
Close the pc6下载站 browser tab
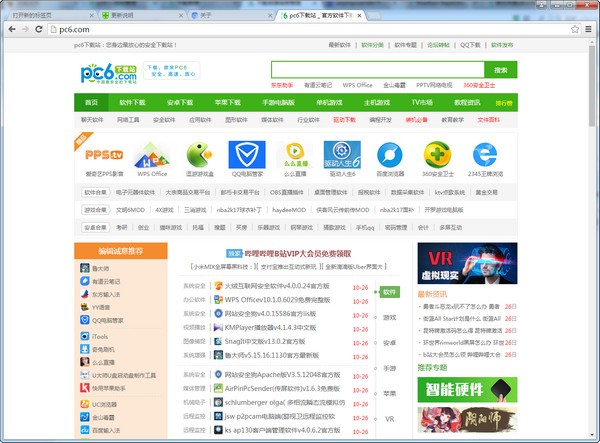(x=359, y=16)
